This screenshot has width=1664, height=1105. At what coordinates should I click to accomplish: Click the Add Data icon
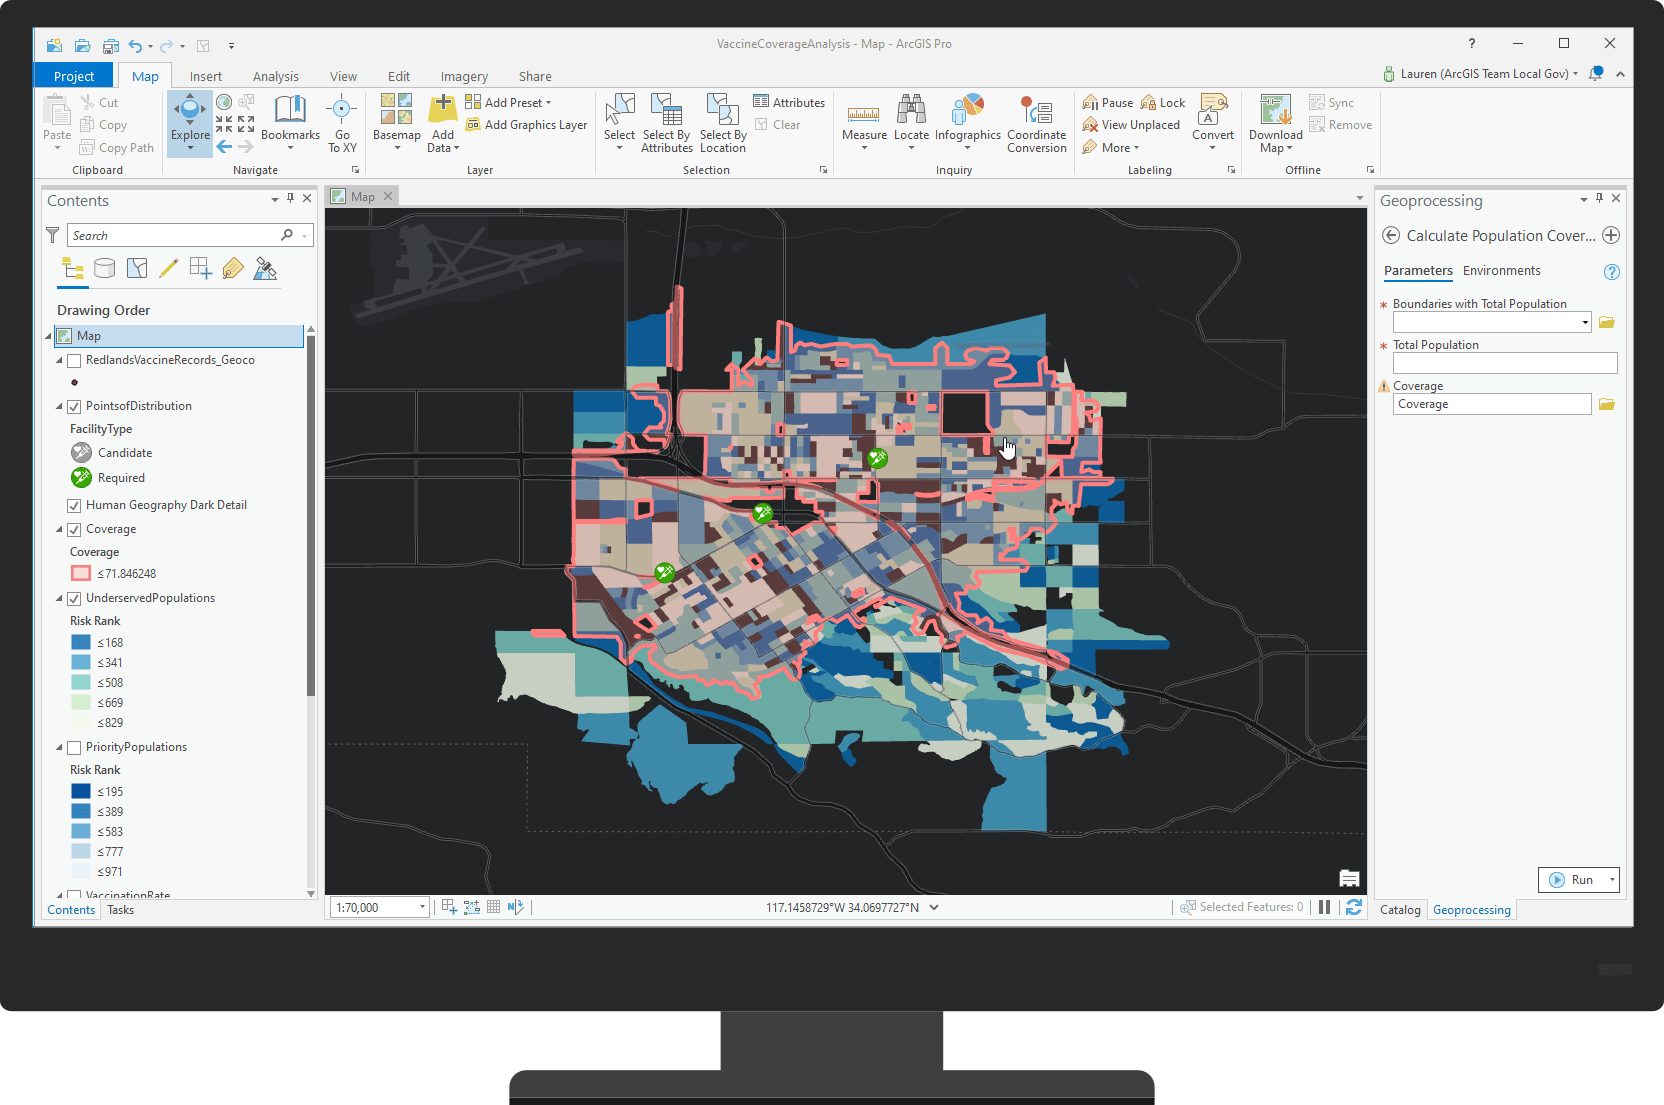coord(443,108)
